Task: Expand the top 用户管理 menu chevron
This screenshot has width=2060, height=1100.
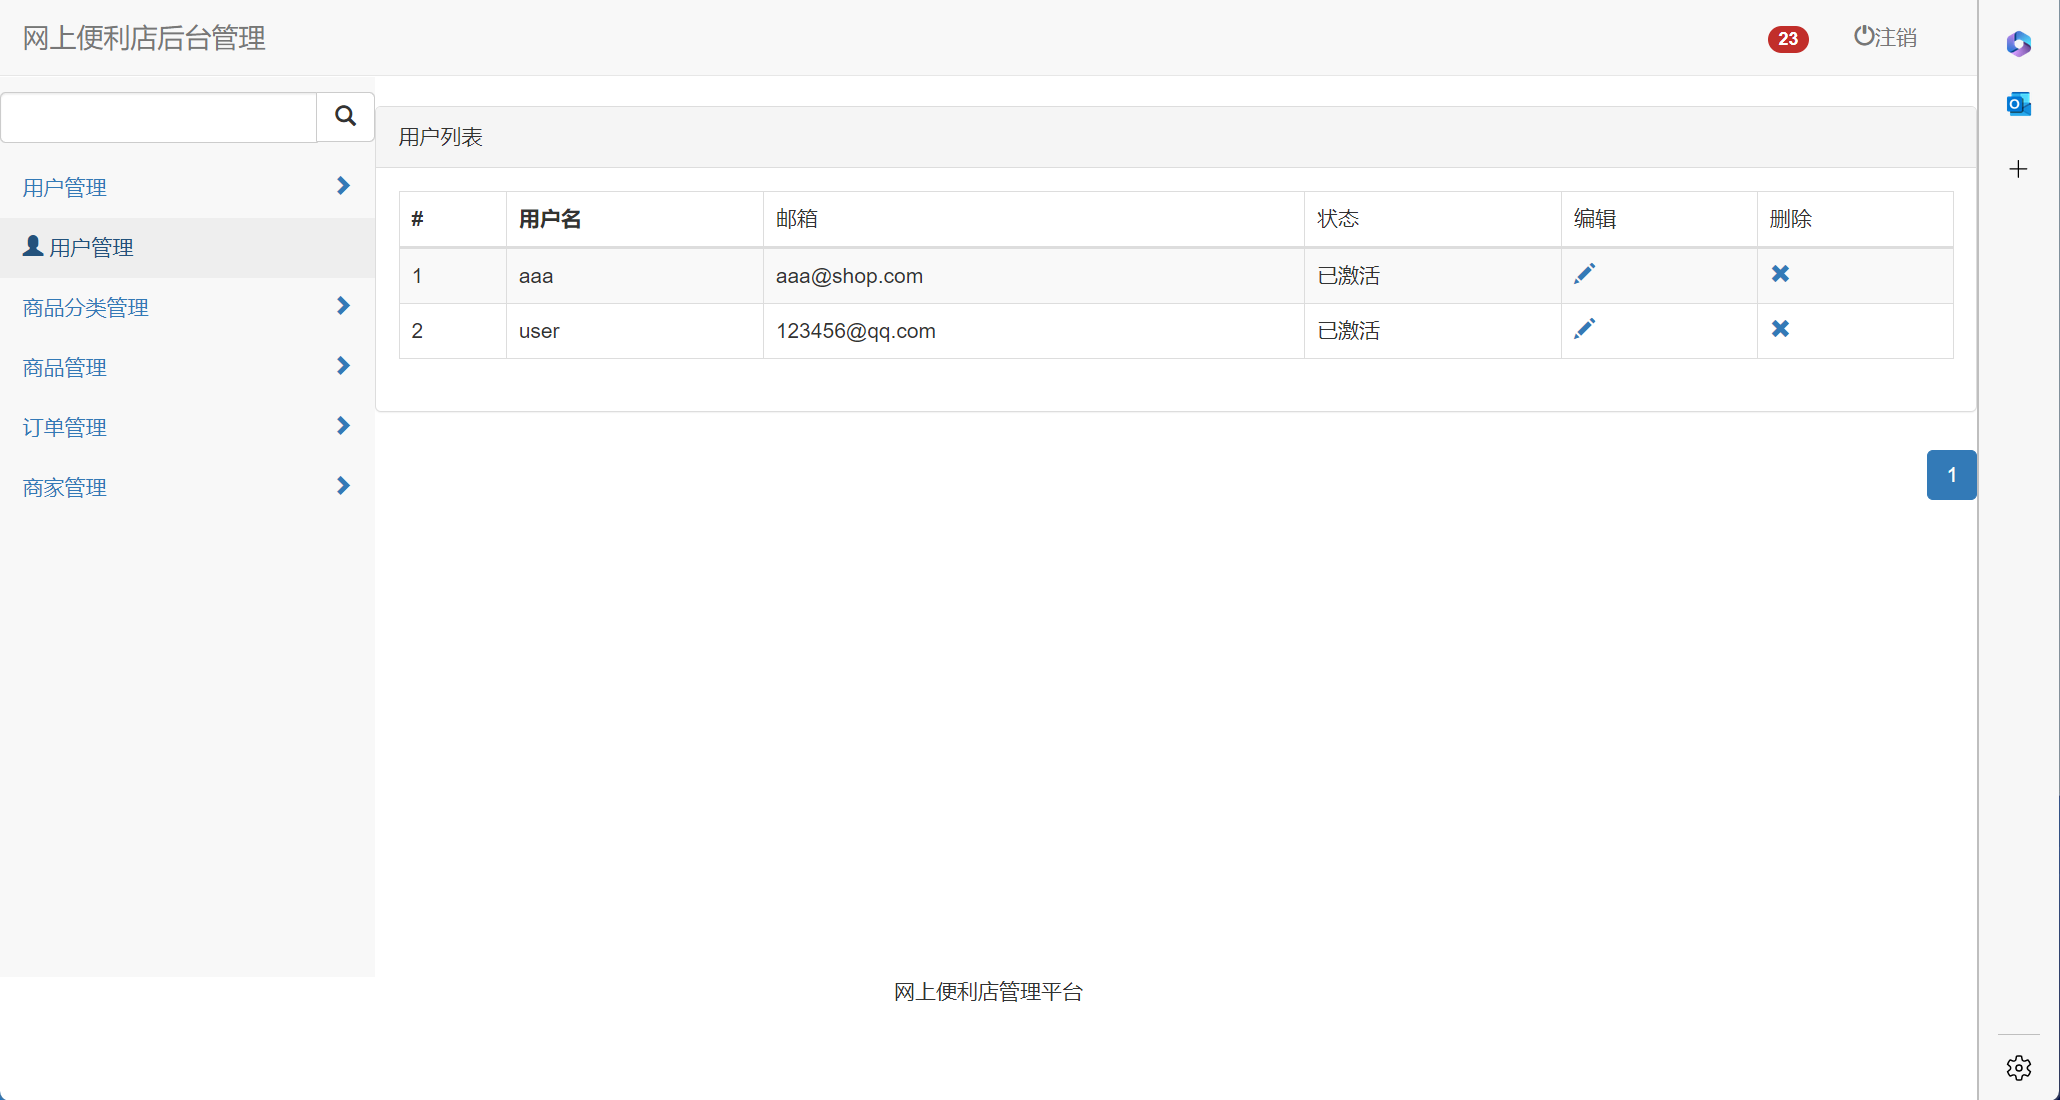Action: coord(343,186)
